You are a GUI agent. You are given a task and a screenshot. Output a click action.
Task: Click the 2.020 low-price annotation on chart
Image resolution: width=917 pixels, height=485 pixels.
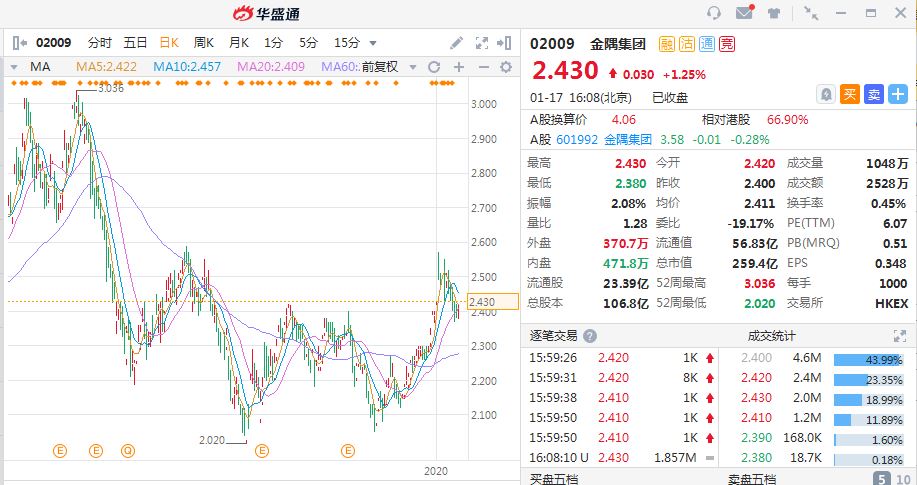pyautogui.click(x=212, y=440)
